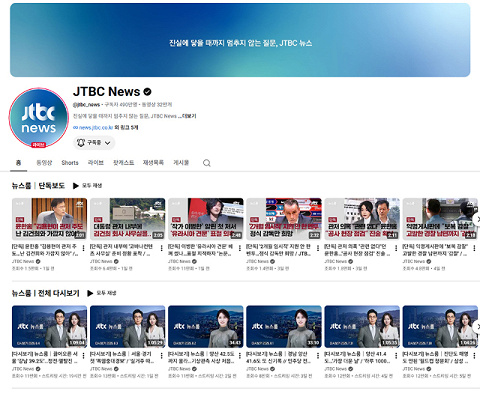This screenshot has height=394, width=480.
Task: Click the JTBC News channel avatar
Action: pyautogui.click(x=39, y=118)
